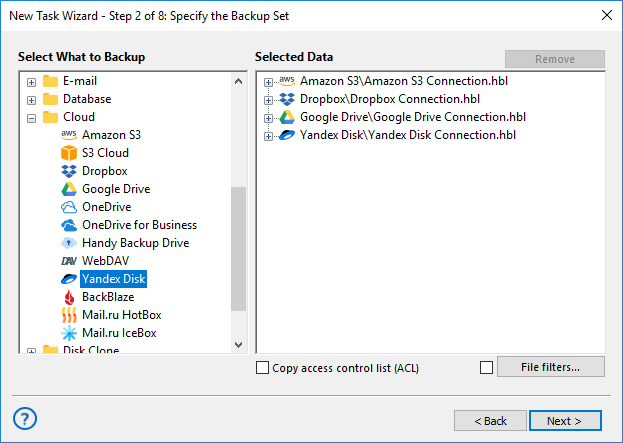Screen dimensions: 623x443
Task: Click Google Drive icon of Google Drive Connection.hbl
Action: [x=286, y=117]
